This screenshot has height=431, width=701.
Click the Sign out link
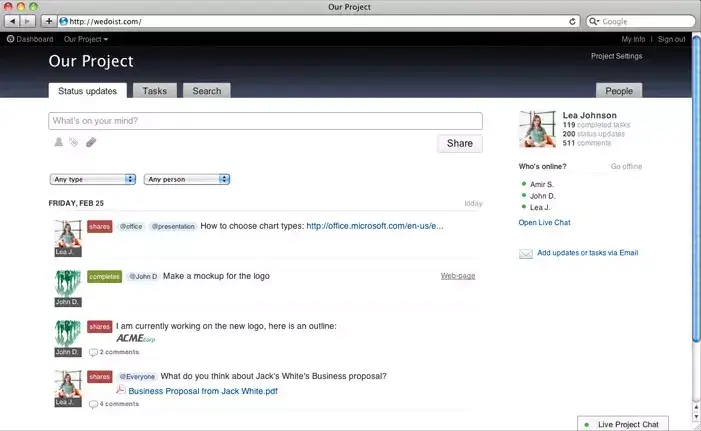tap(671, 39)
